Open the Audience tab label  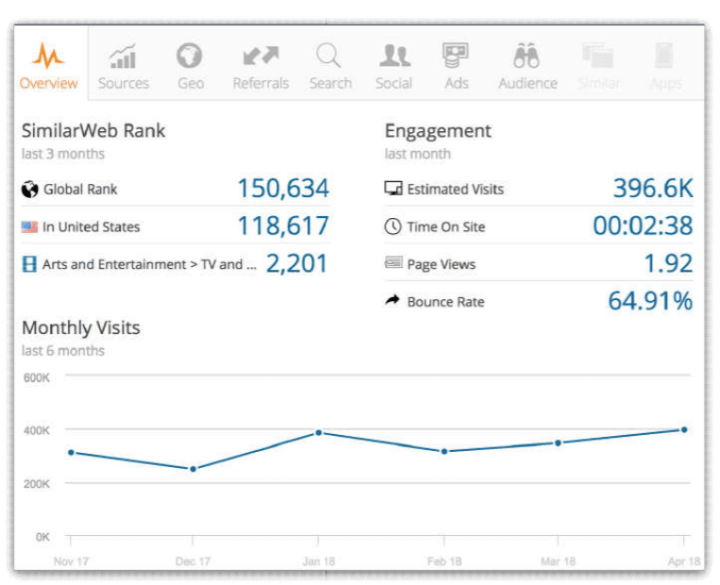pos(528,83)
